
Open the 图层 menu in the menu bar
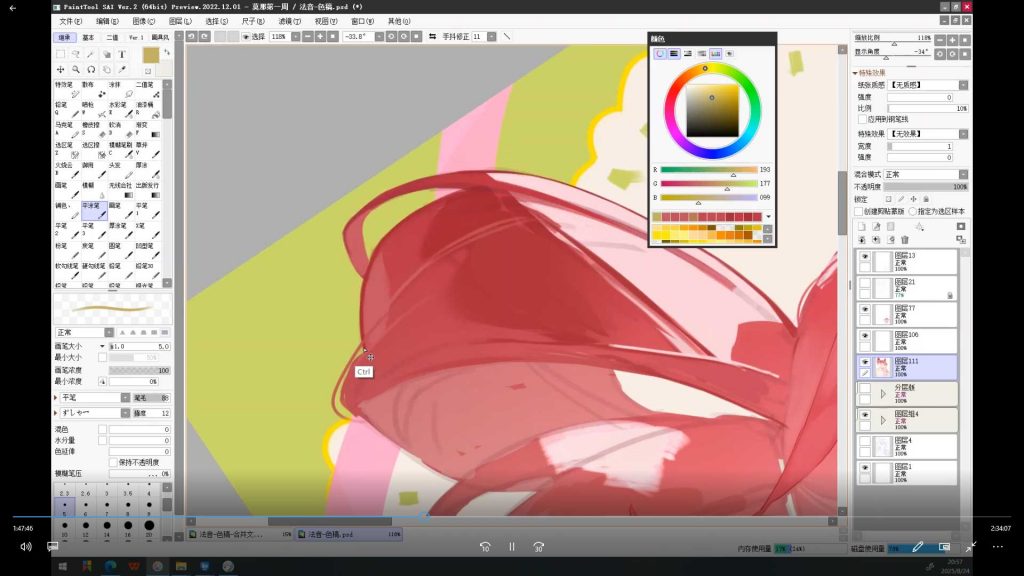click(181, 20)
